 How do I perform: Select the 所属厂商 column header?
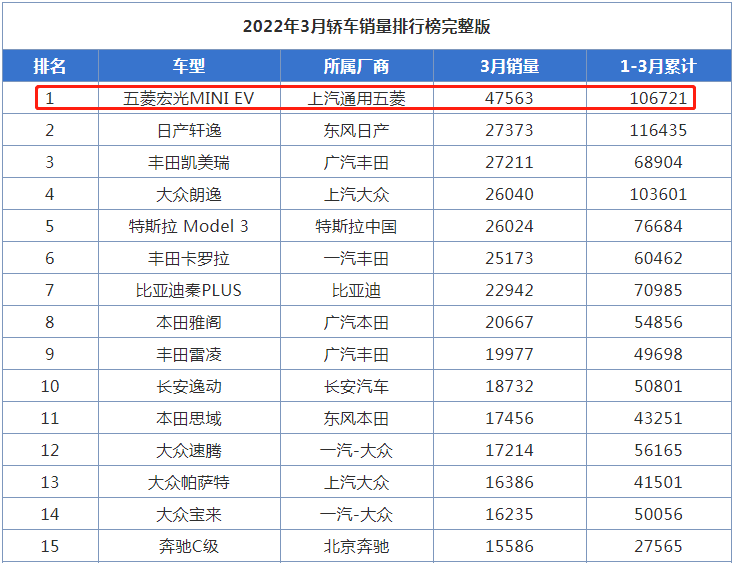[356, 66]
